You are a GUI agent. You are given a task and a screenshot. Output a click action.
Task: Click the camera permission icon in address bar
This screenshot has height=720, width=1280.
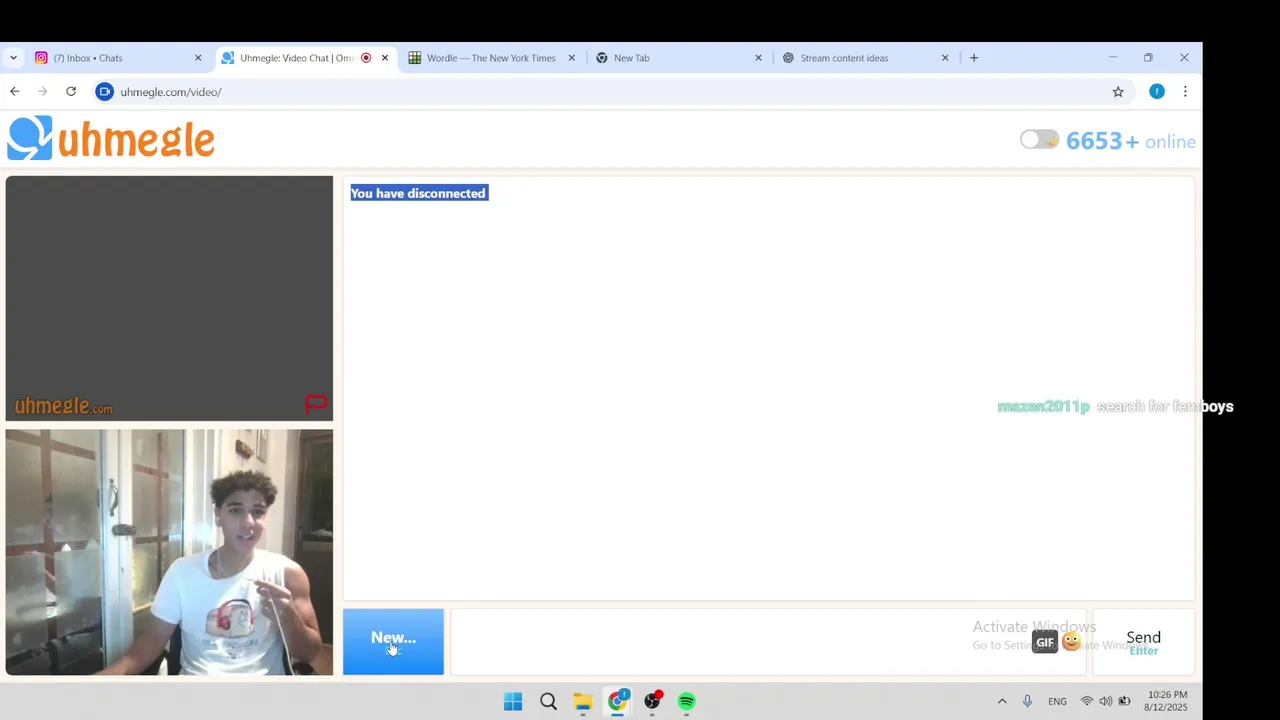pyautogui.click(x=105, y=92)
